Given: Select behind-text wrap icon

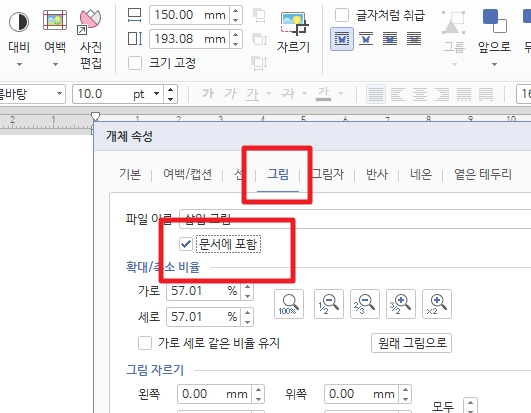Looking at the screenshot, I should click(390, 39).
